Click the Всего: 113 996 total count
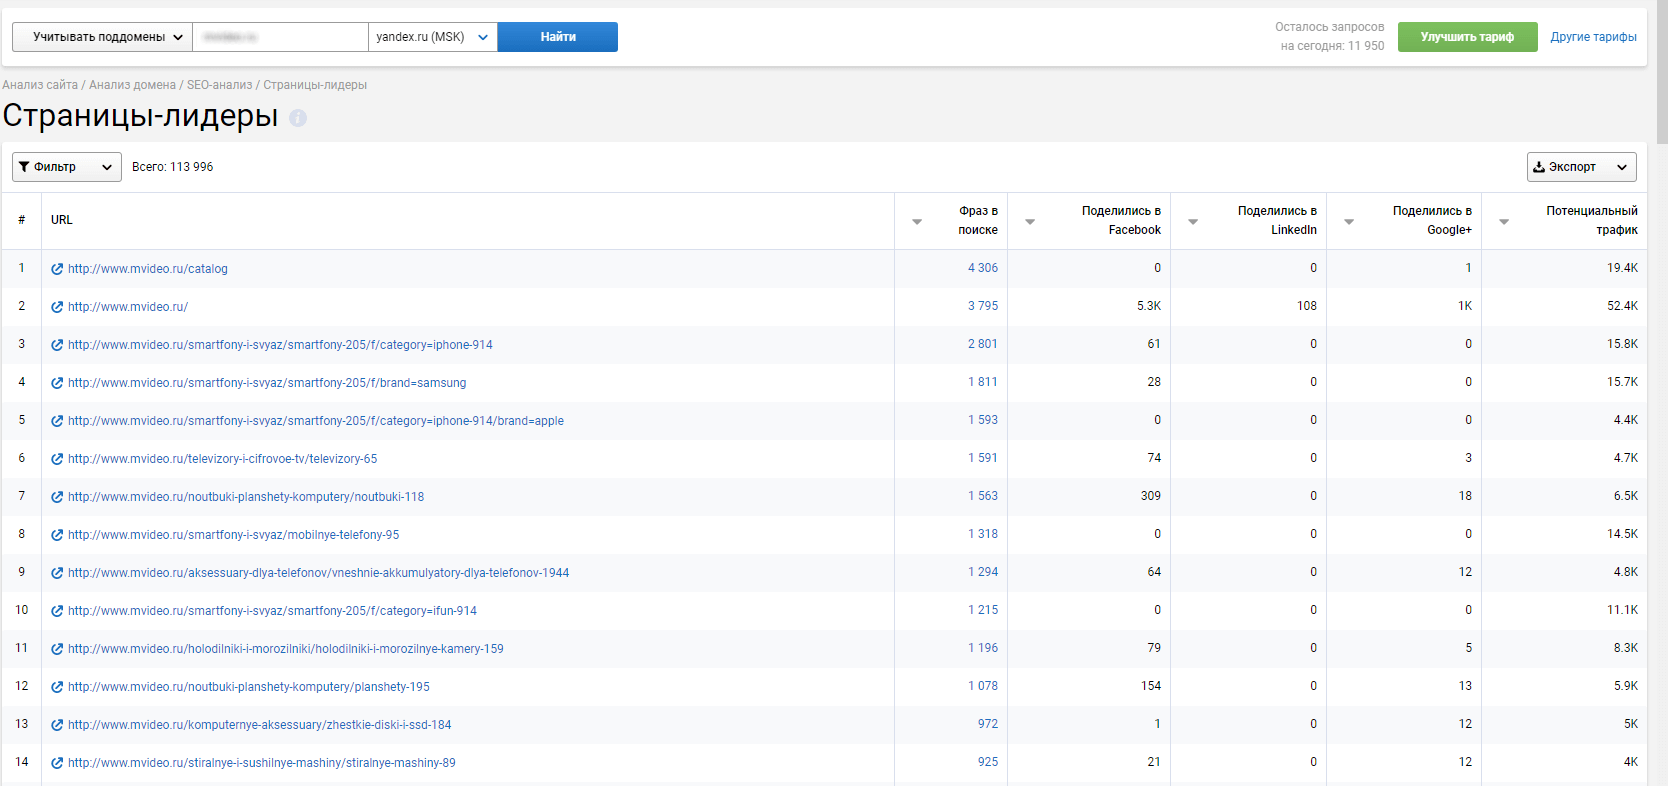The image size is (1668, 786). (x=173, y=167)
